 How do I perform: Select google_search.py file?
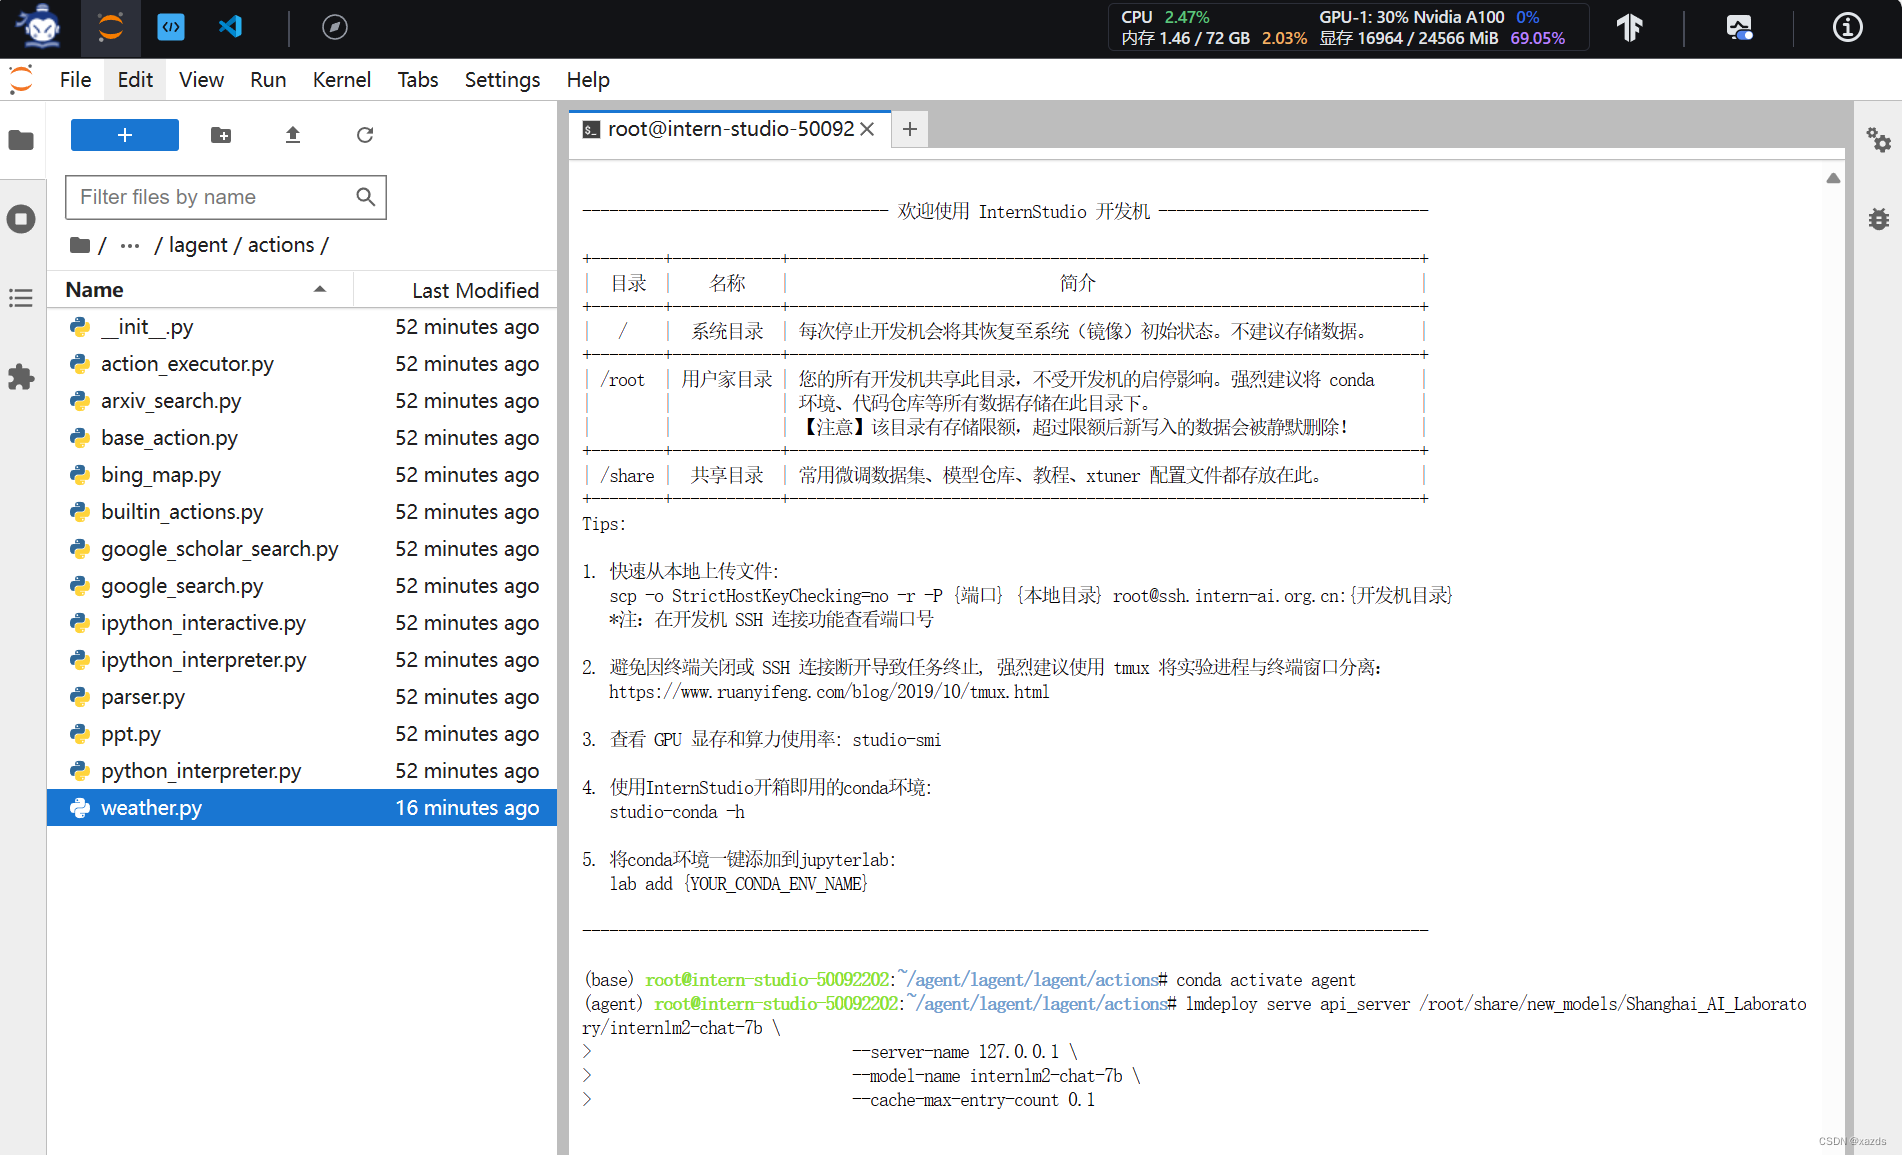point(302,586)
